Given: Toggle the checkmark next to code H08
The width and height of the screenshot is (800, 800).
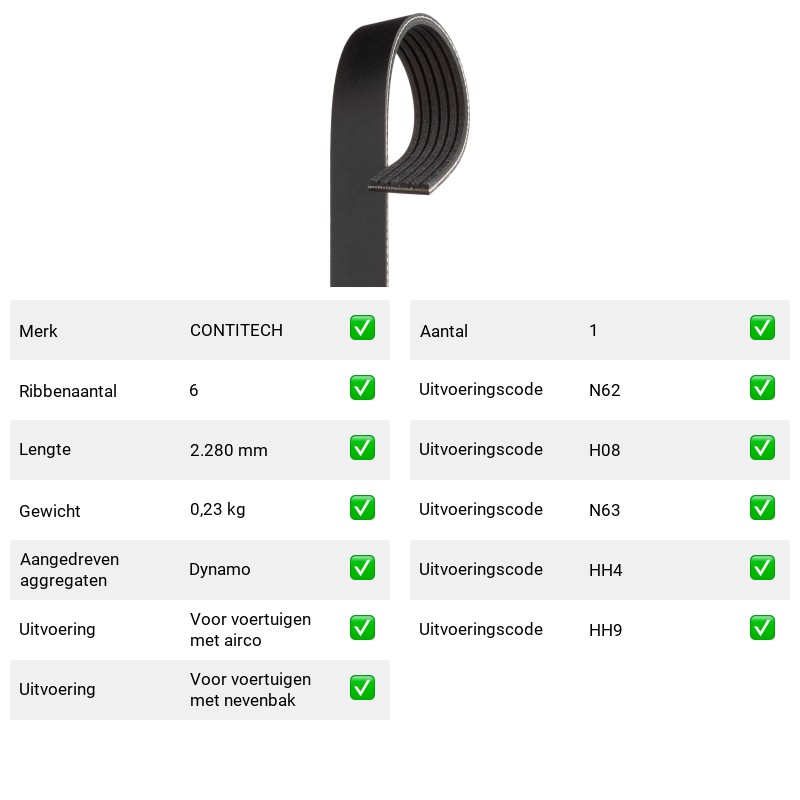Looking at the screenshot, I should click(762, 447).
